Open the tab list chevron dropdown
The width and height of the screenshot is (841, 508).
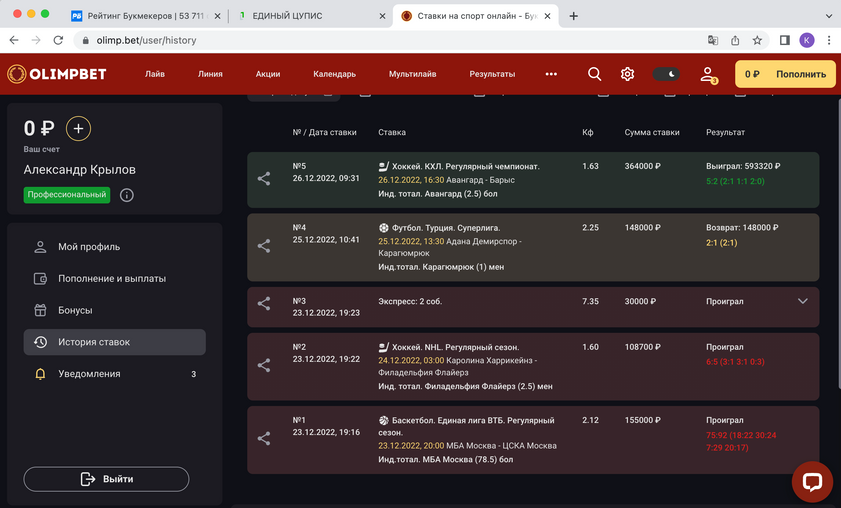pyautogui.click(x=829, y=16)
